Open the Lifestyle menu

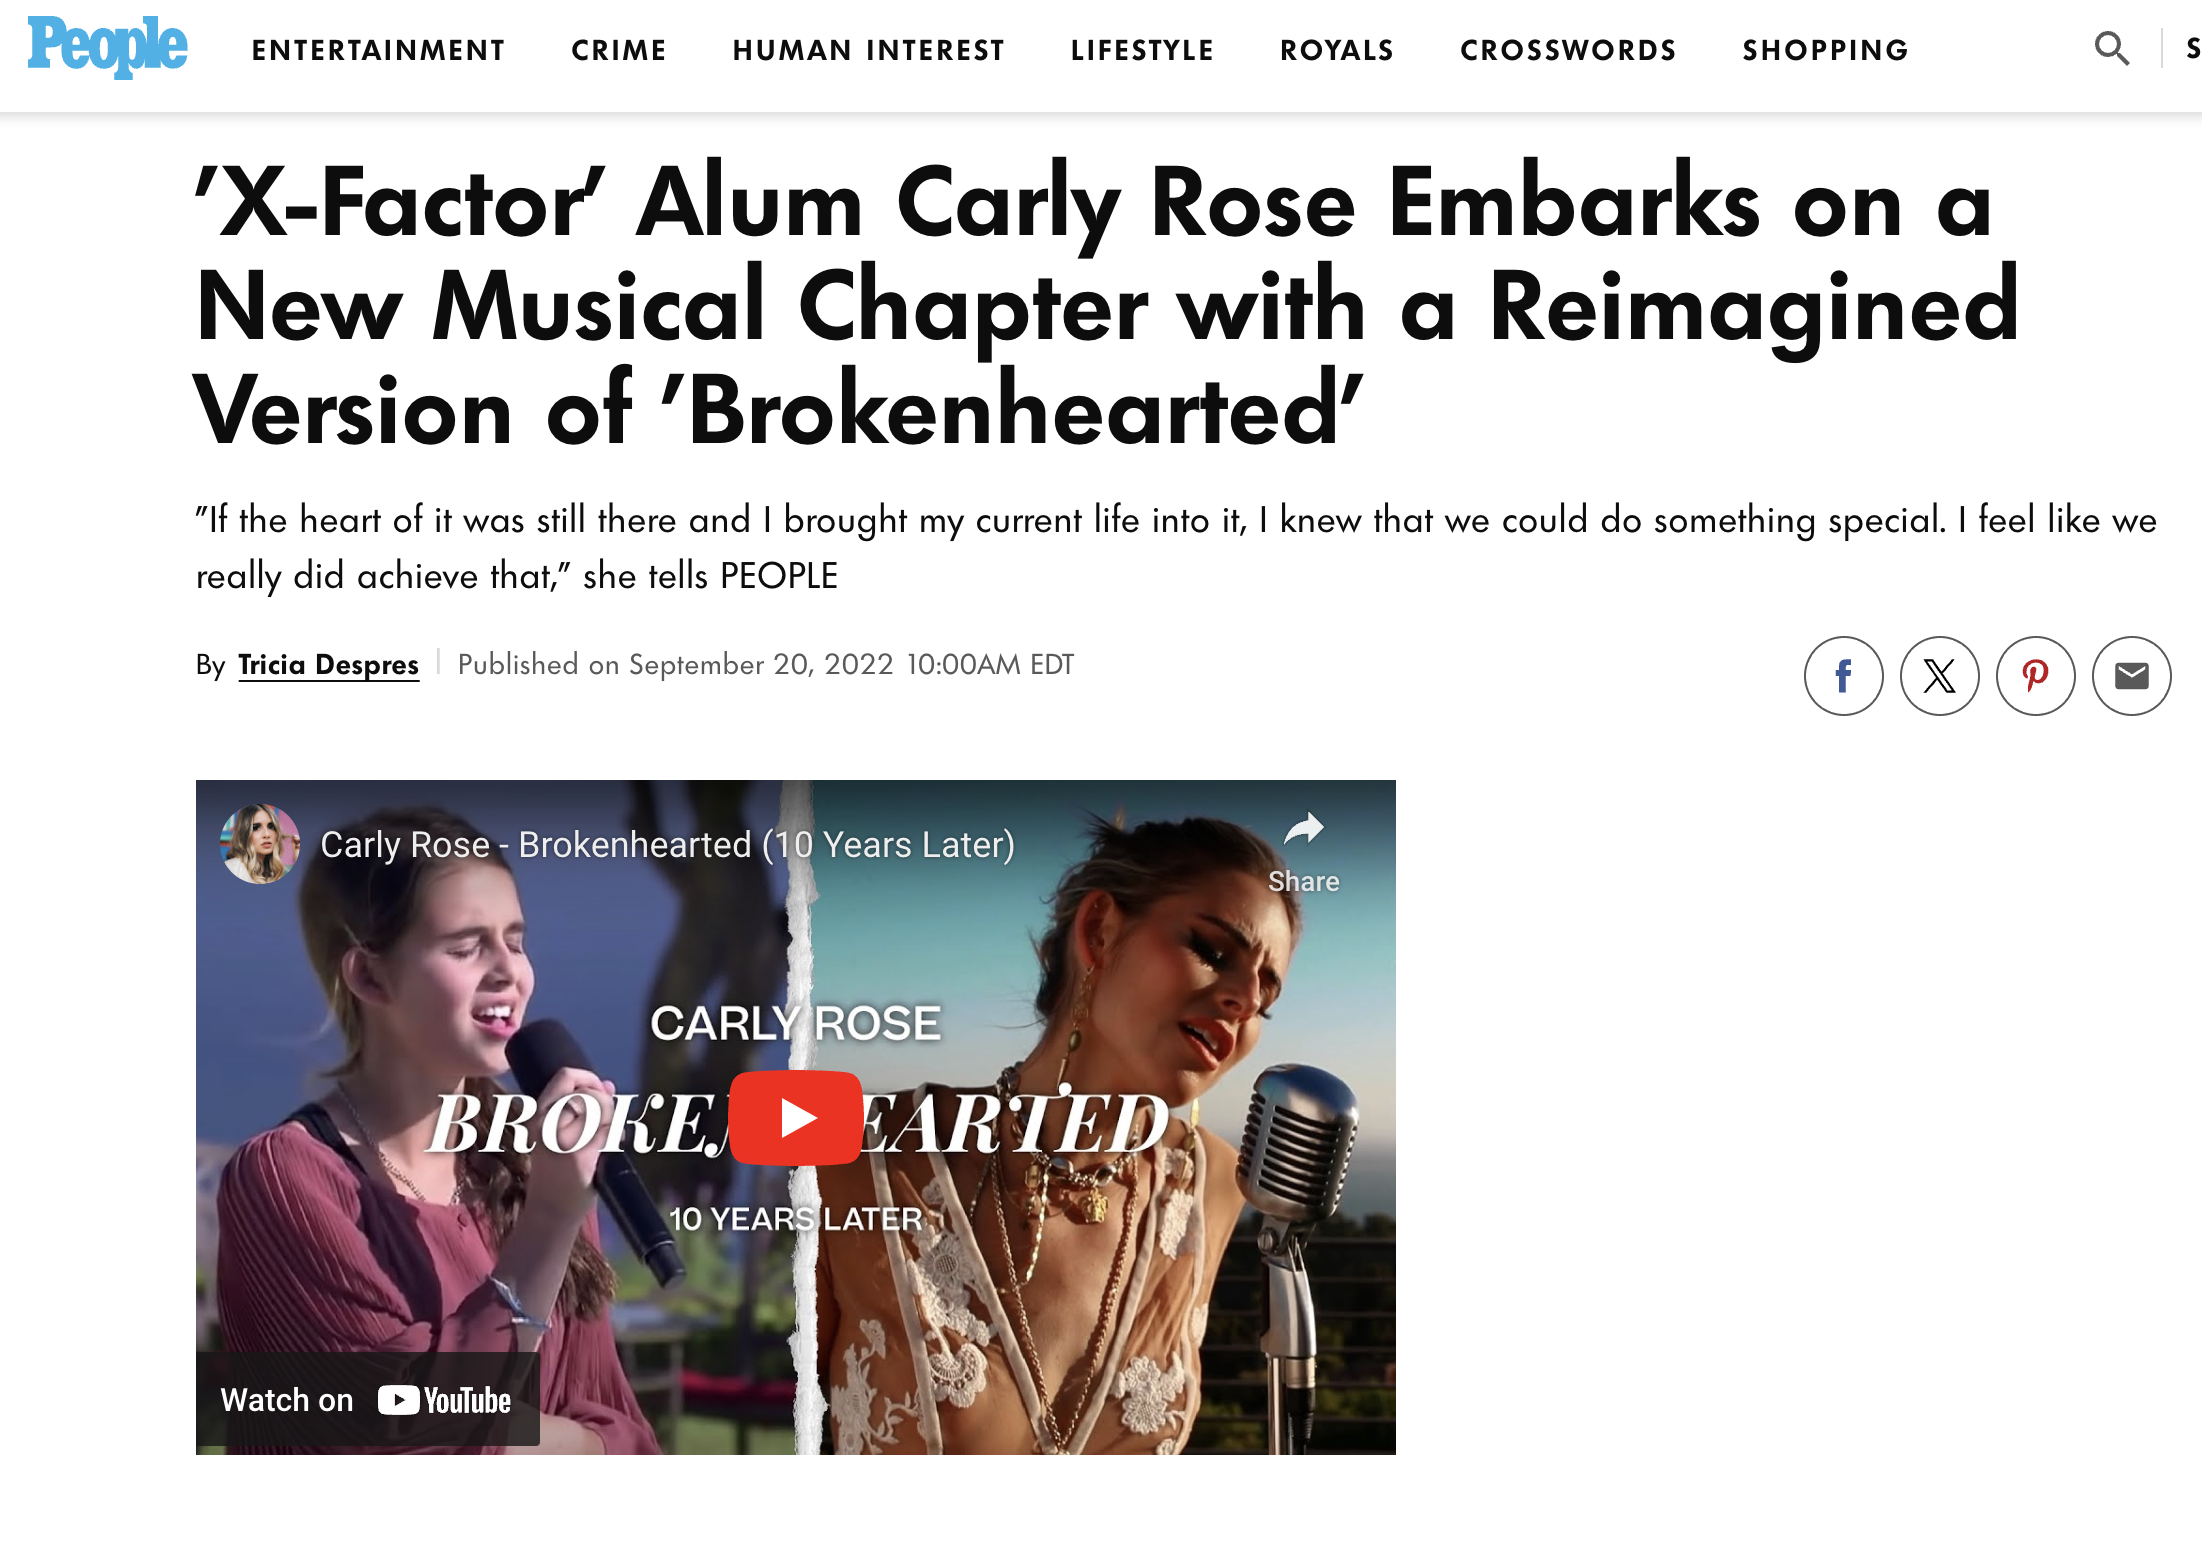click(1142, 50)
